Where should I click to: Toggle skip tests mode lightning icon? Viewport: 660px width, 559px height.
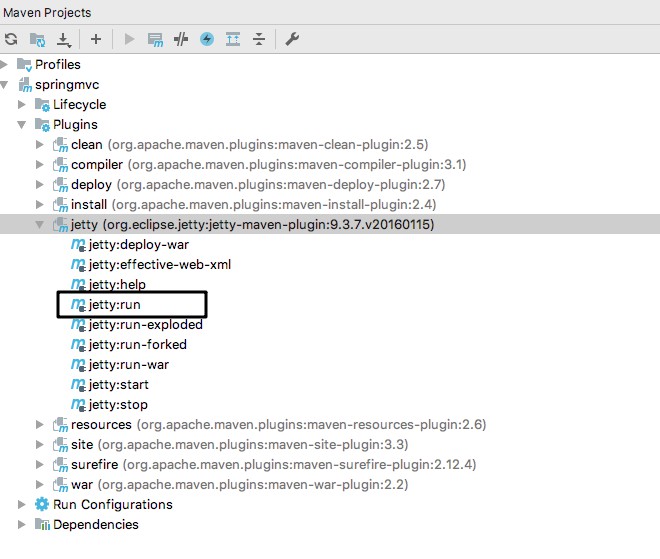point(207,39)
